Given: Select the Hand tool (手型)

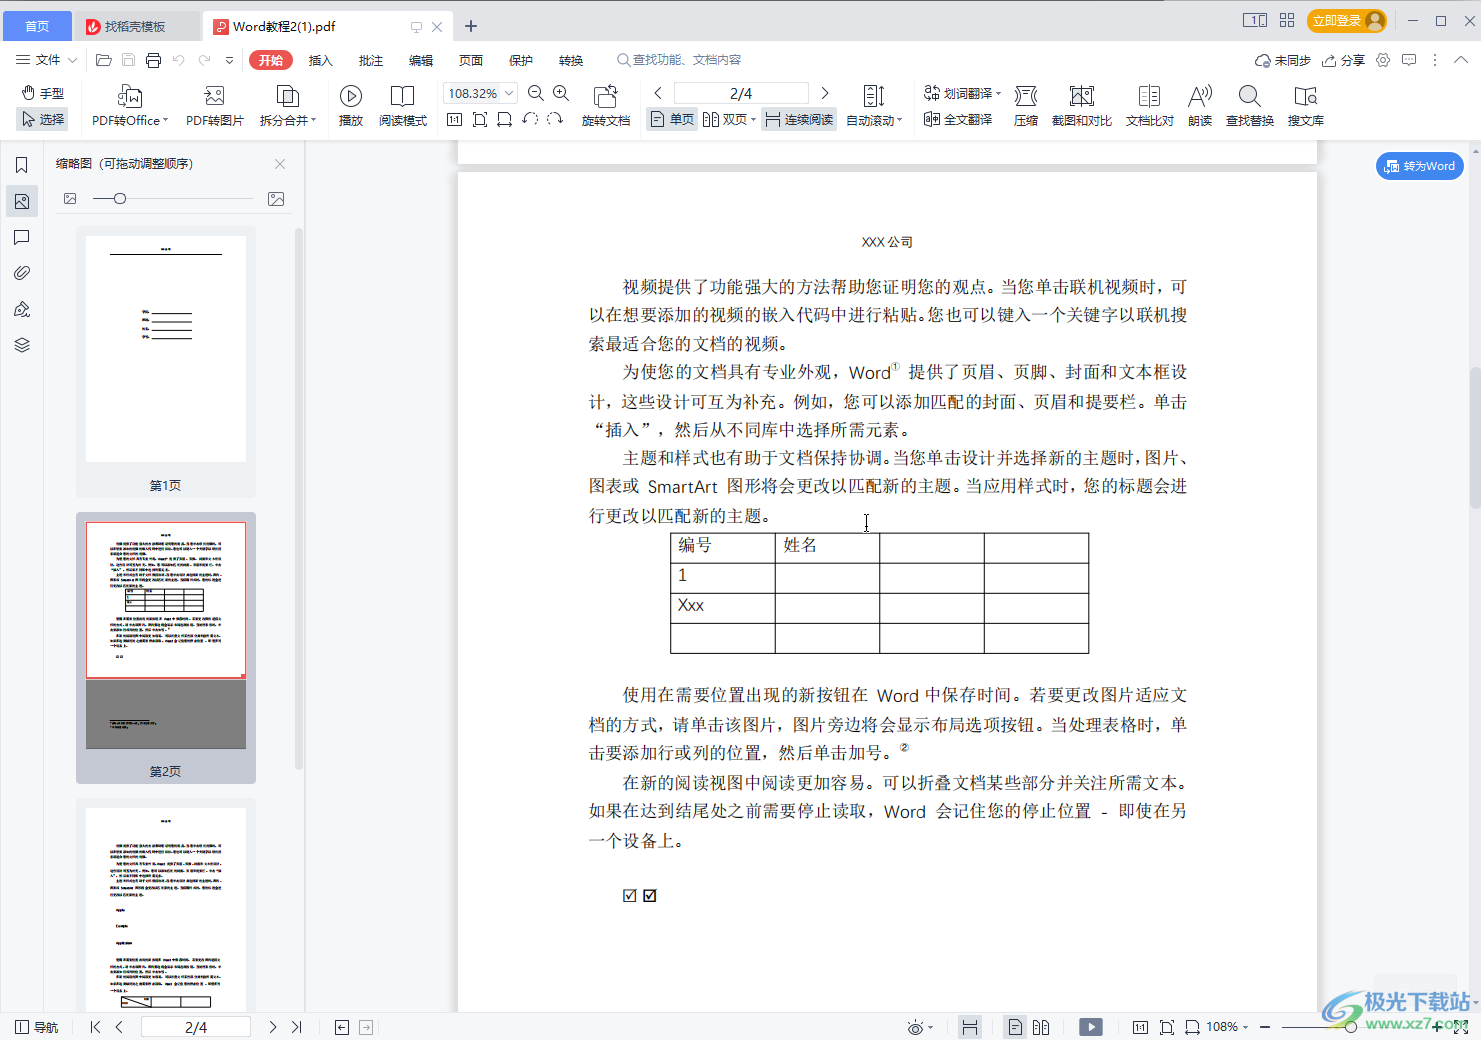Looking at the screenshot, I should pos(42,93).
